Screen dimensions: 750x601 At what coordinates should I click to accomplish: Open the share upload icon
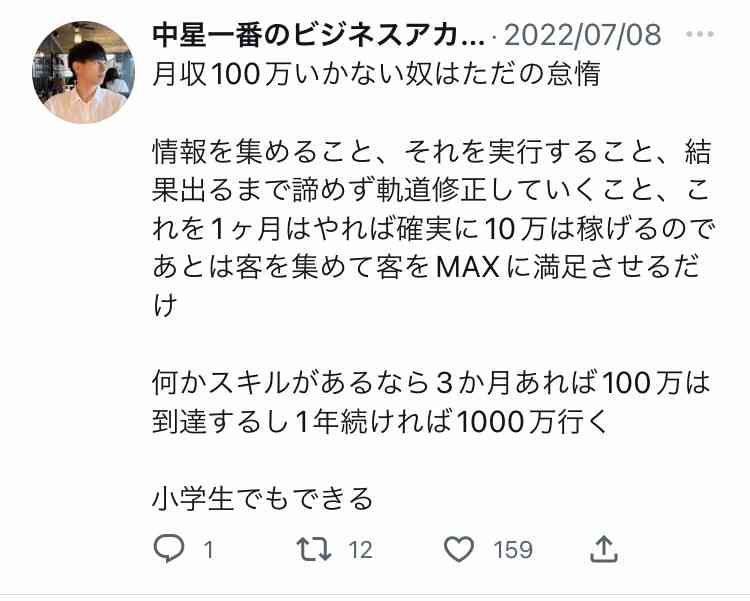point(604,549)
